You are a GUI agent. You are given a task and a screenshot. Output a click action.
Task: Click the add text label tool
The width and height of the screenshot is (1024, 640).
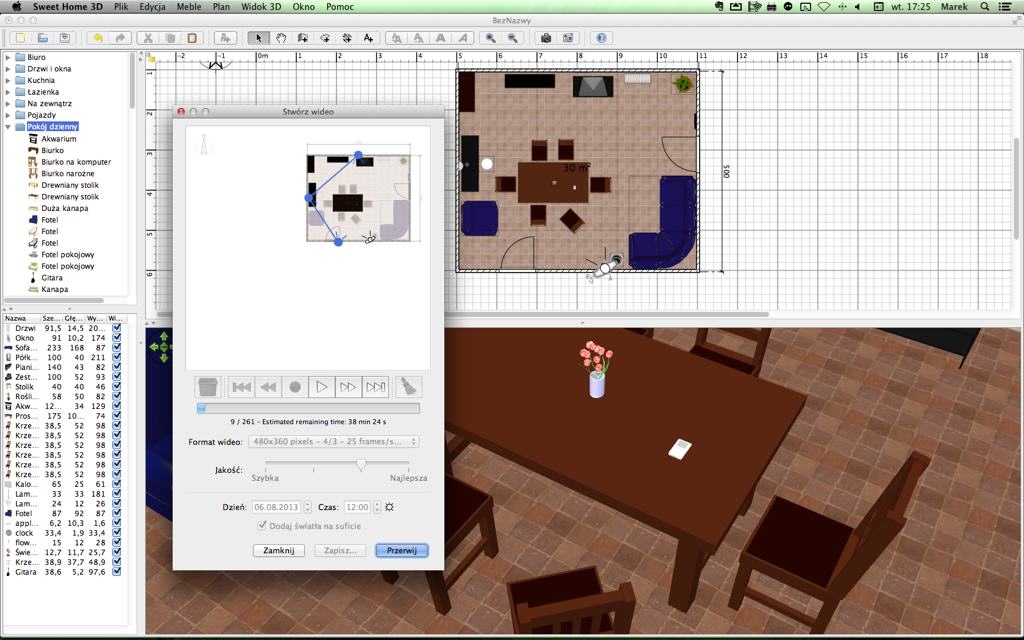(x=368, y=38)
